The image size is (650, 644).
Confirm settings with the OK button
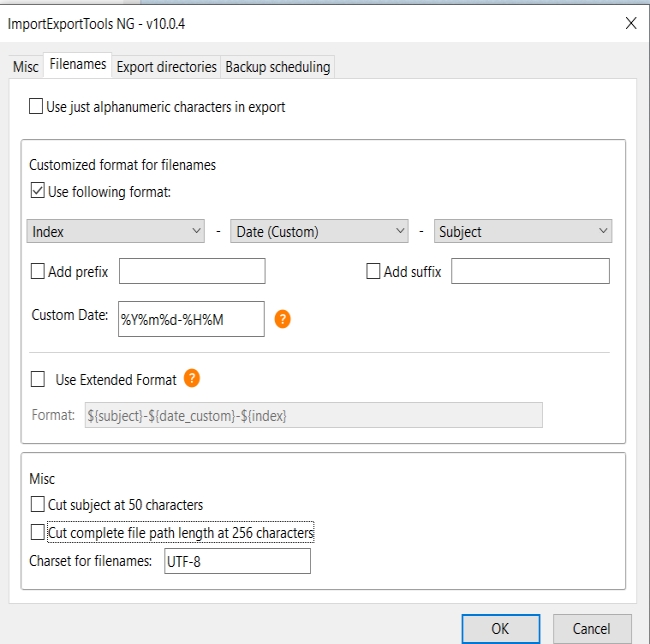click(x=500, y=629)
